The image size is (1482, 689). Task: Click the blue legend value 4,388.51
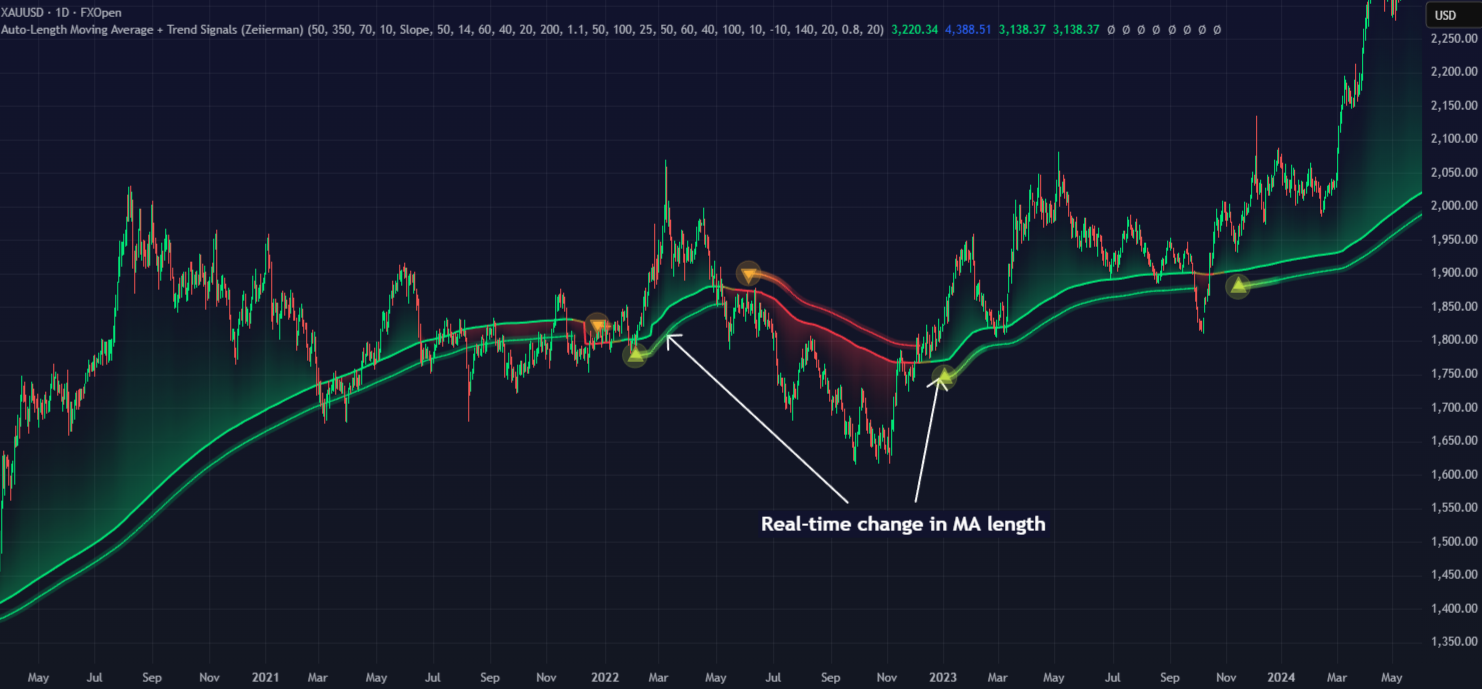pyautogui.click(x=967, y=30)
